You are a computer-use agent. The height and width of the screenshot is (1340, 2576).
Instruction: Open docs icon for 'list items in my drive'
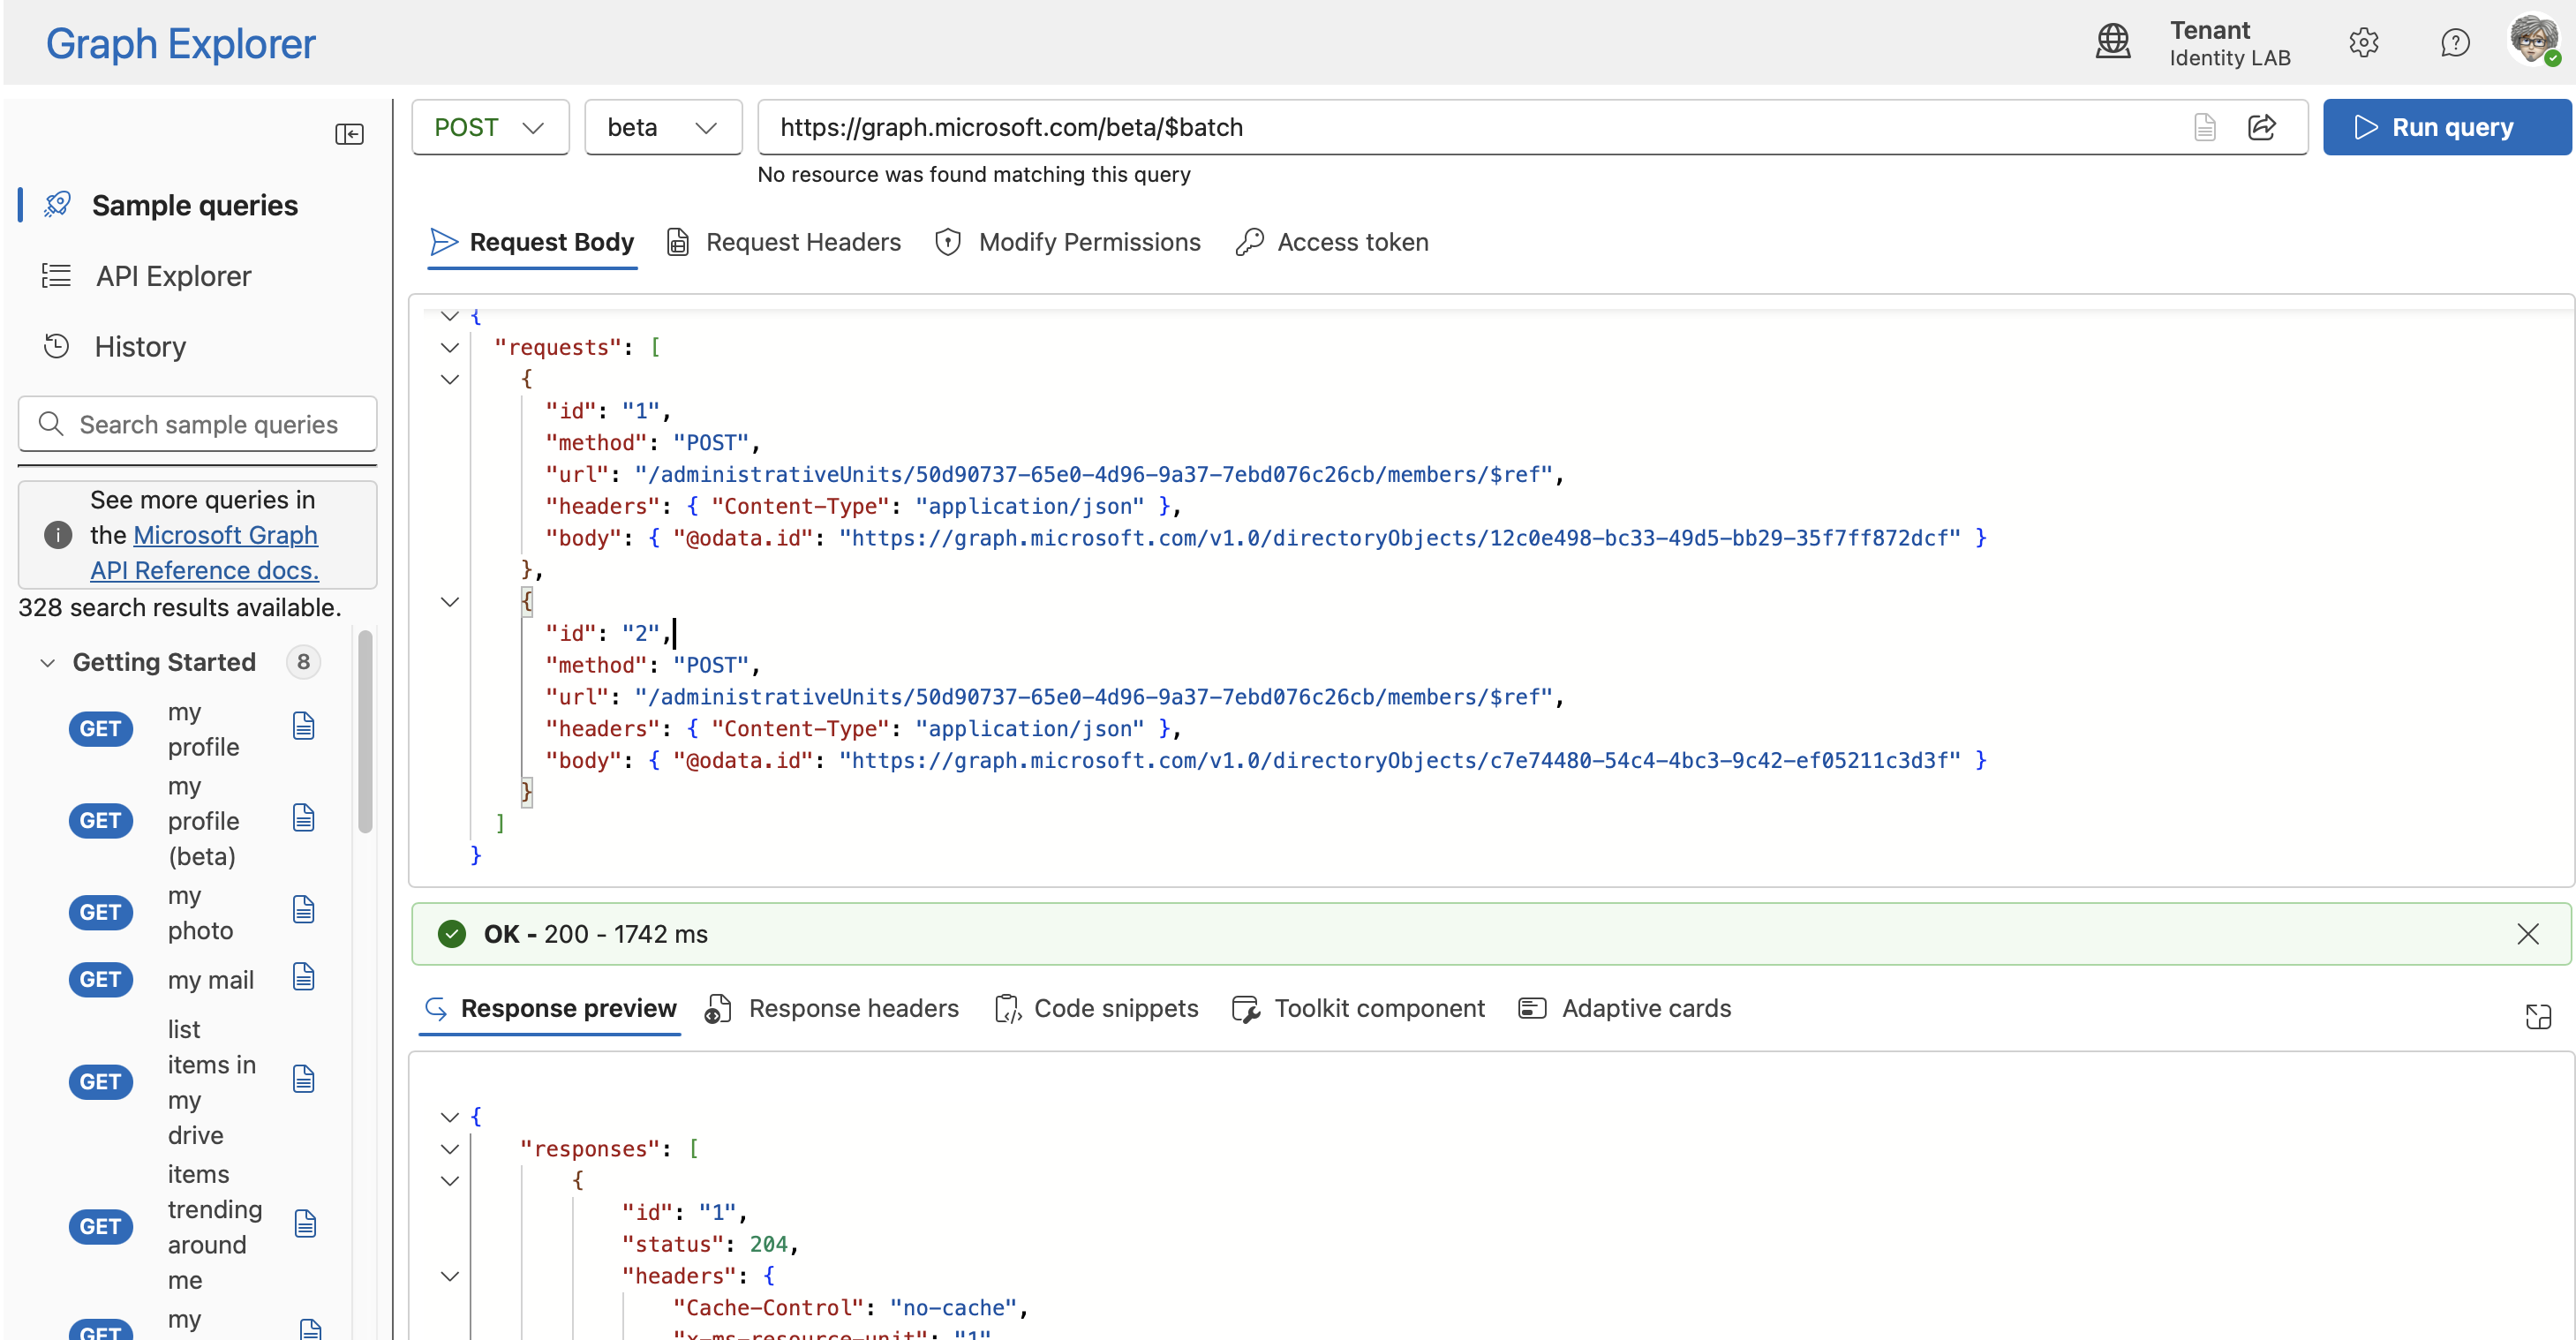click(x=304, y=1079)
